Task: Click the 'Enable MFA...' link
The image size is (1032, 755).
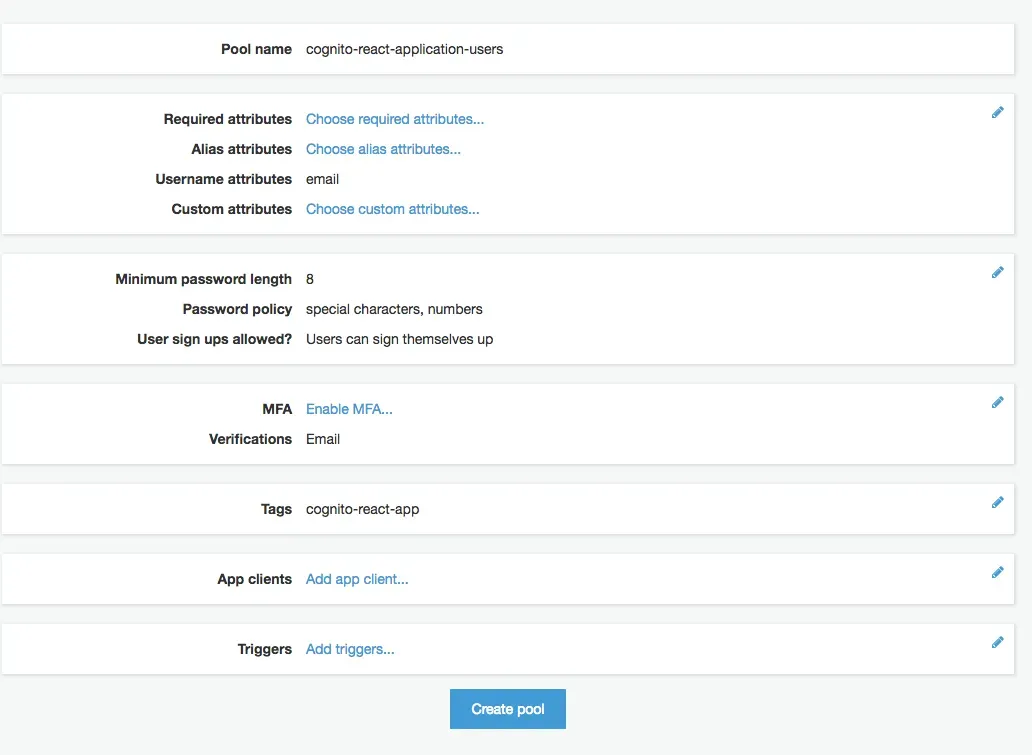Action: (349, 409)
